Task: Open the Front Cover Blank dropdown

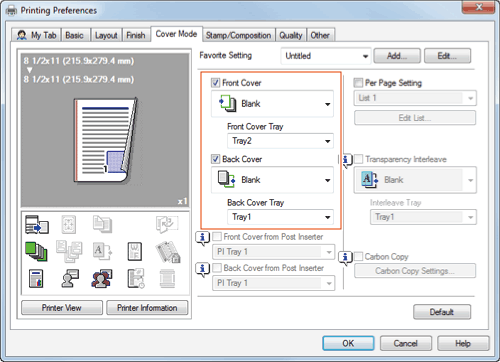Action: (272, 104)
